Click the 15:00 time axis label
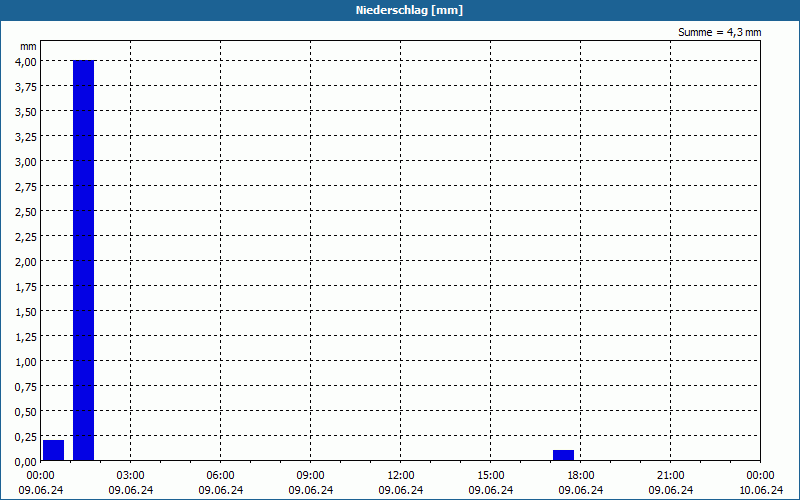The width and height of the screenshot is (800, 500). (x=491, y=476)
